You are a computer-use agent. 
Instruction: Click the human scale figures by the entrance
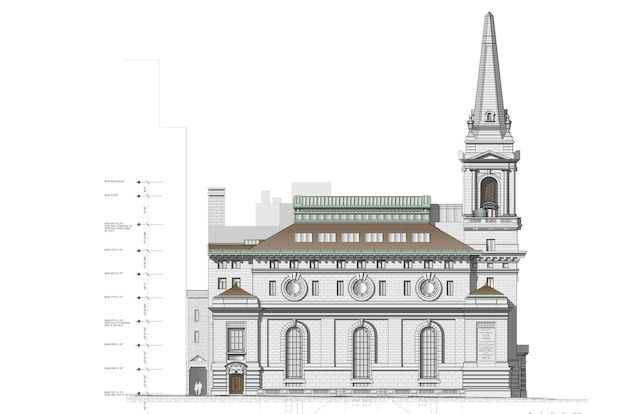(x=198, y=386)
